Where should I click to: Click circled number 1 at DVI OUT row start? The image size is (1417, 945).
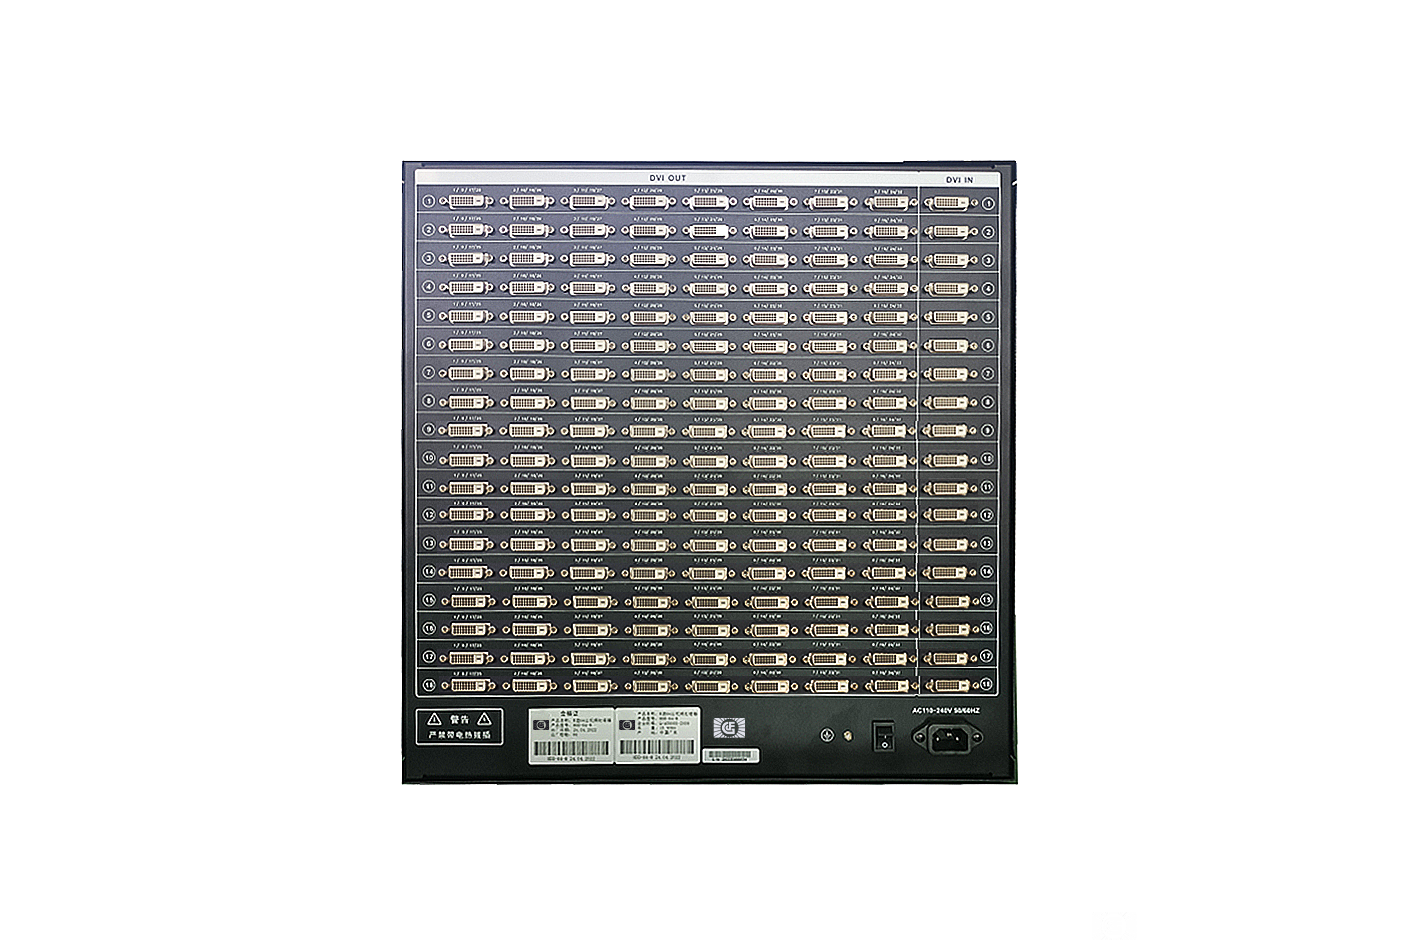click(428, 202)
